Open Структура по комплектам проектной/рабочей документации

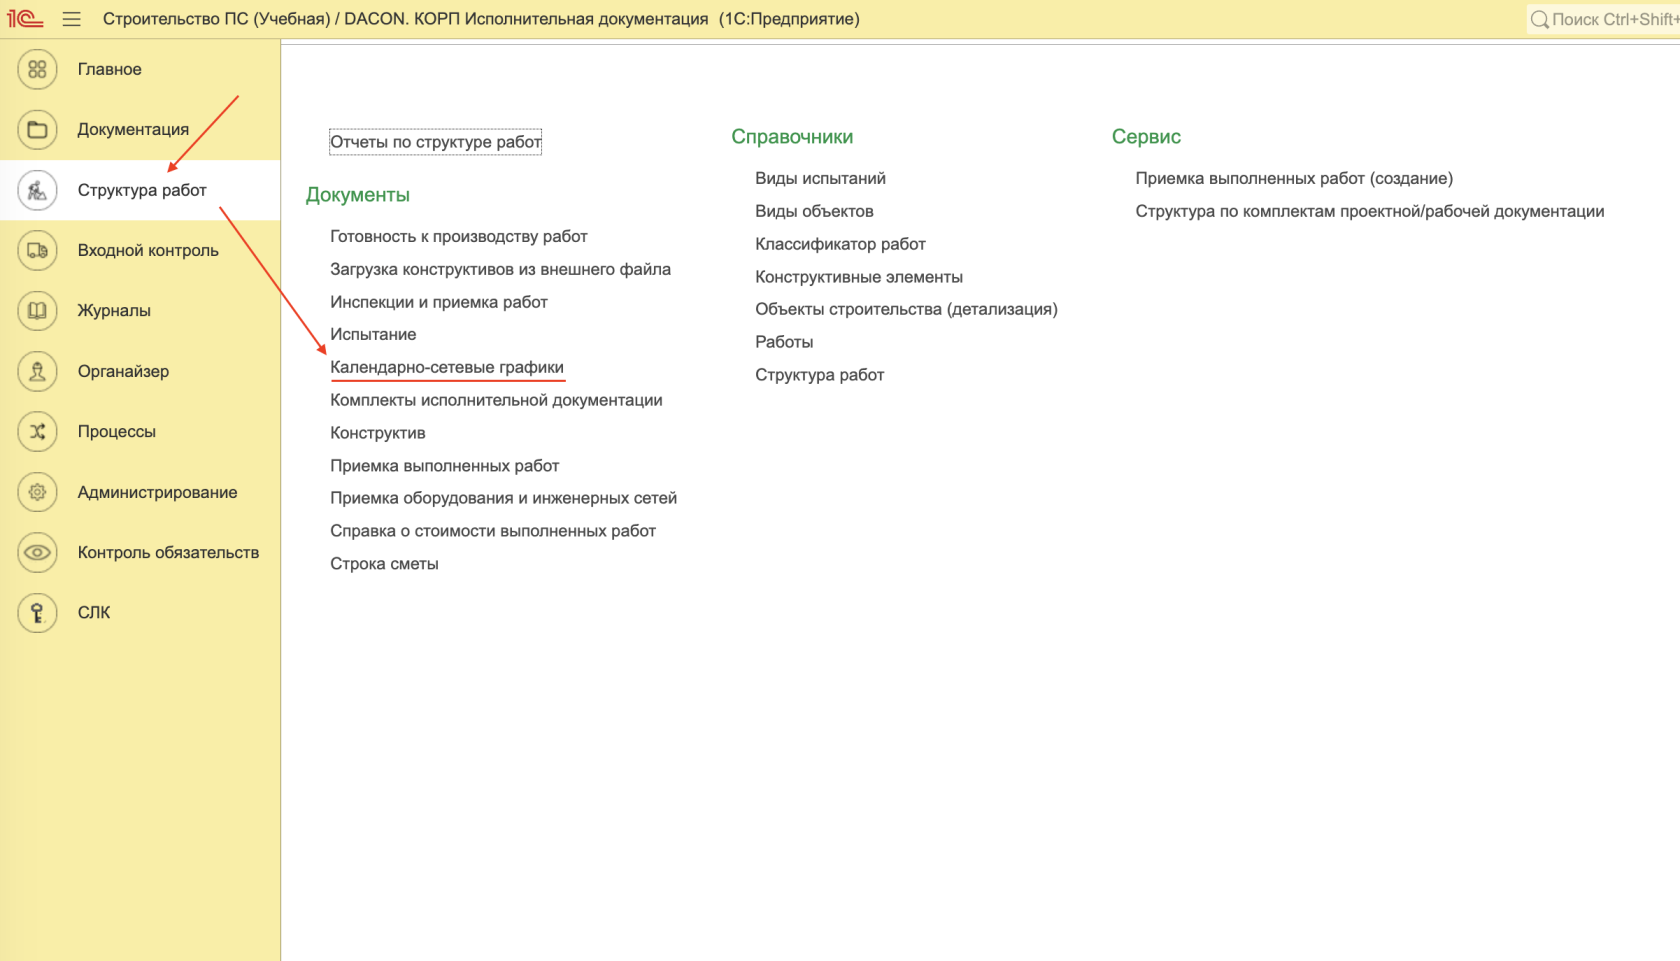1370,211
